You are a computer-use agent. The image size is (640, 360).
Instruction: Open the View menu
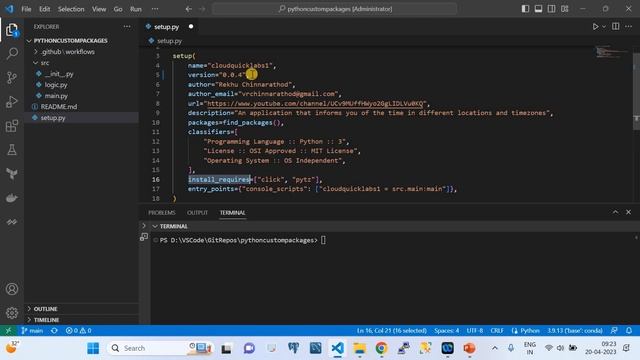pos(99,9)
